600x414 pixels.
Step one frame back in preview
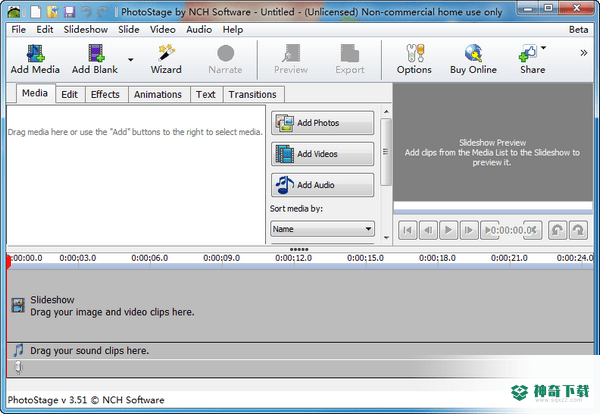428,230
